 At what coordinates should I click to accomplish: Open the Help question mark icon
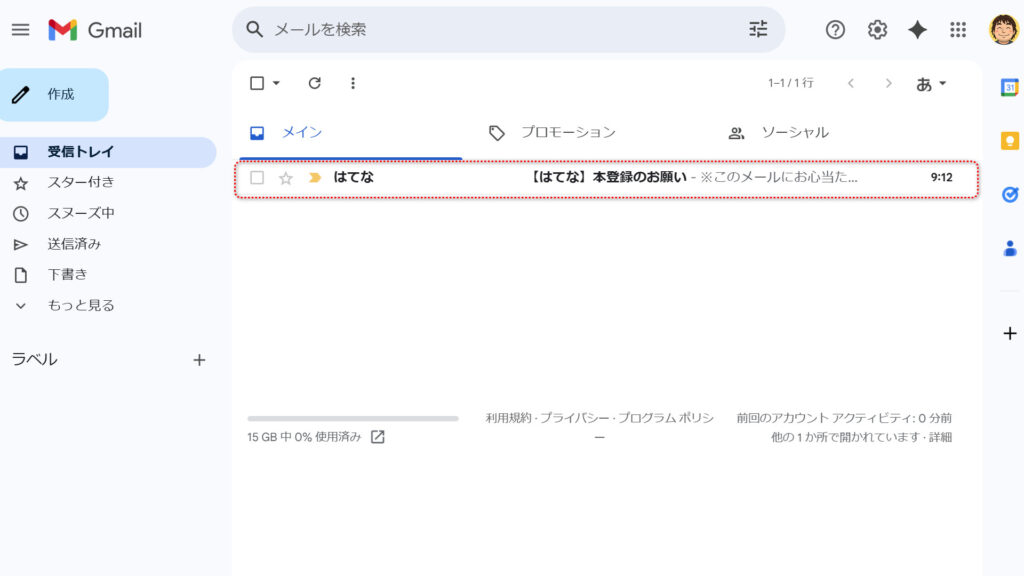coord(835,30)
